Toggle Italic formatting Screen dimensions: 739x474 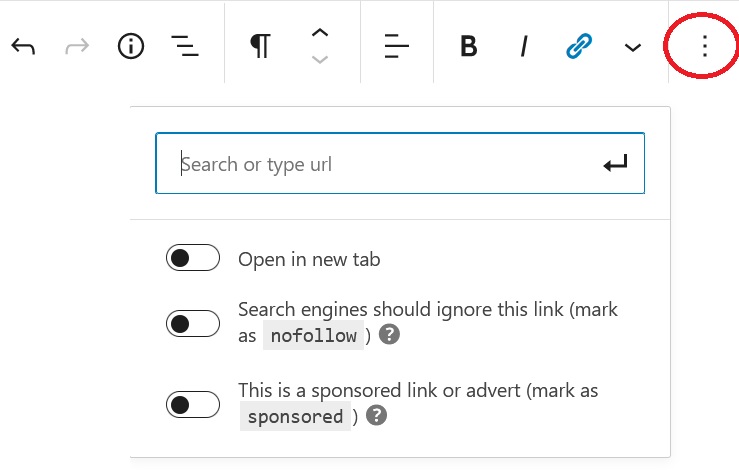[524, 46]
